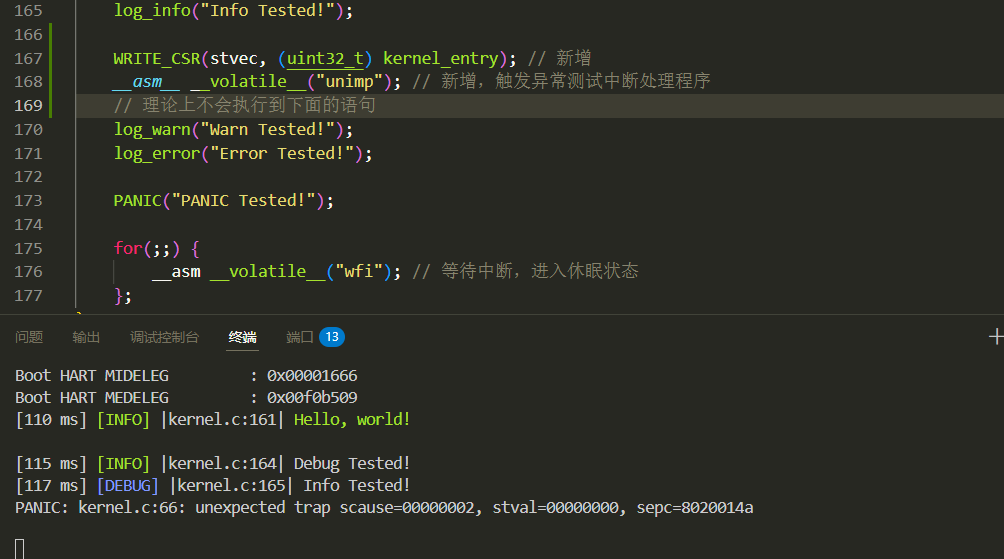Select the 终端 tab

point(242,338)
